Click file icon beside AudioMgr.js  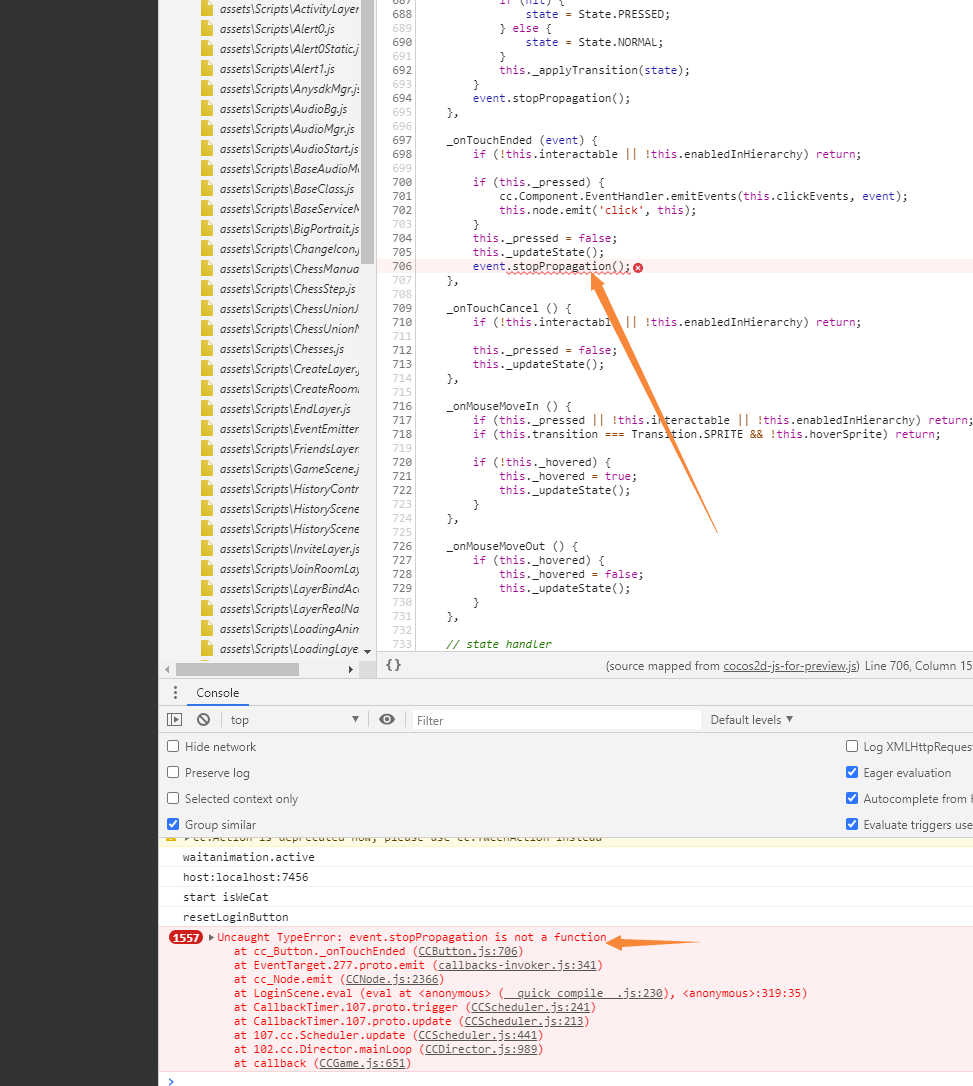coord(206,129)
